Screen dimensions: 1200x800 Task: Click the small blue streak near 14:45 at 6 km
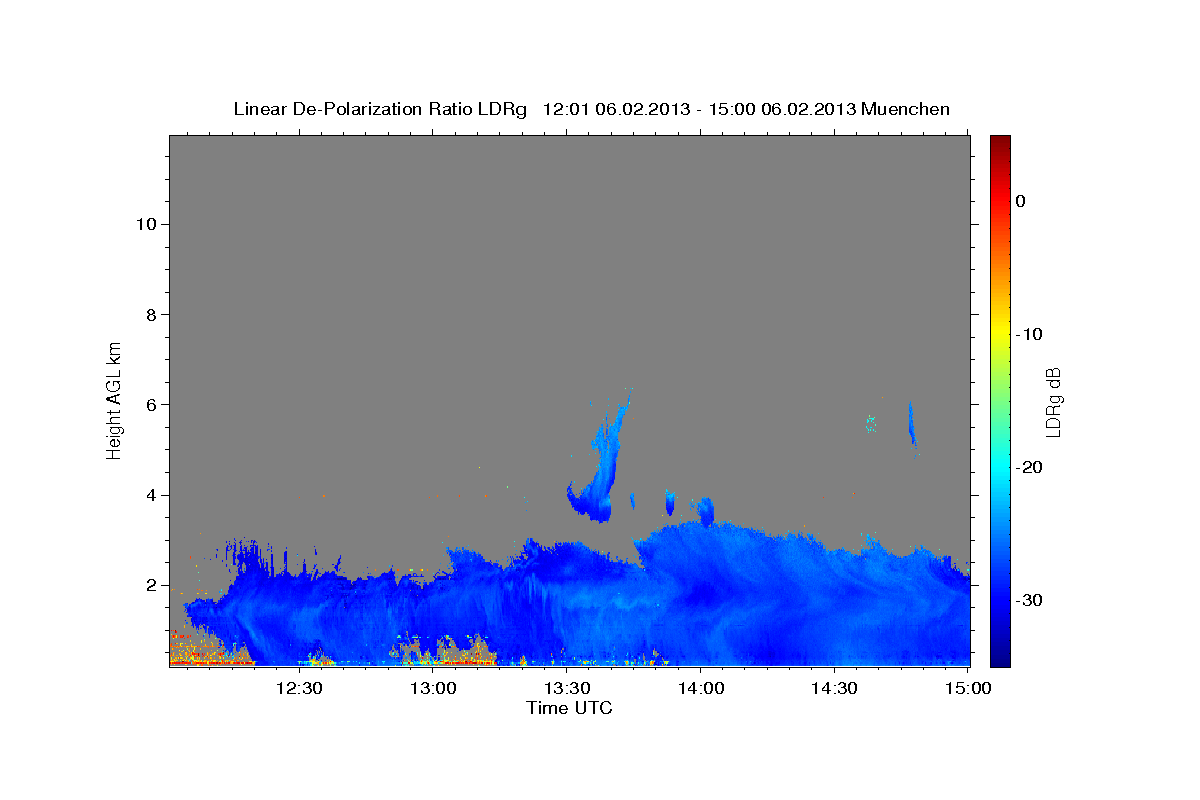[x=912, y=425]
